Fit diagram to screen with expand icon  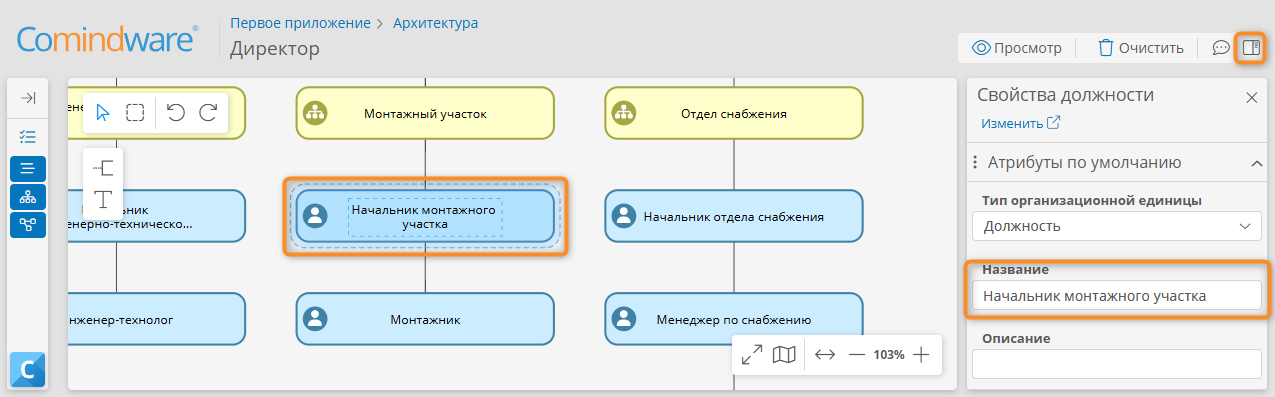point(752,355)
